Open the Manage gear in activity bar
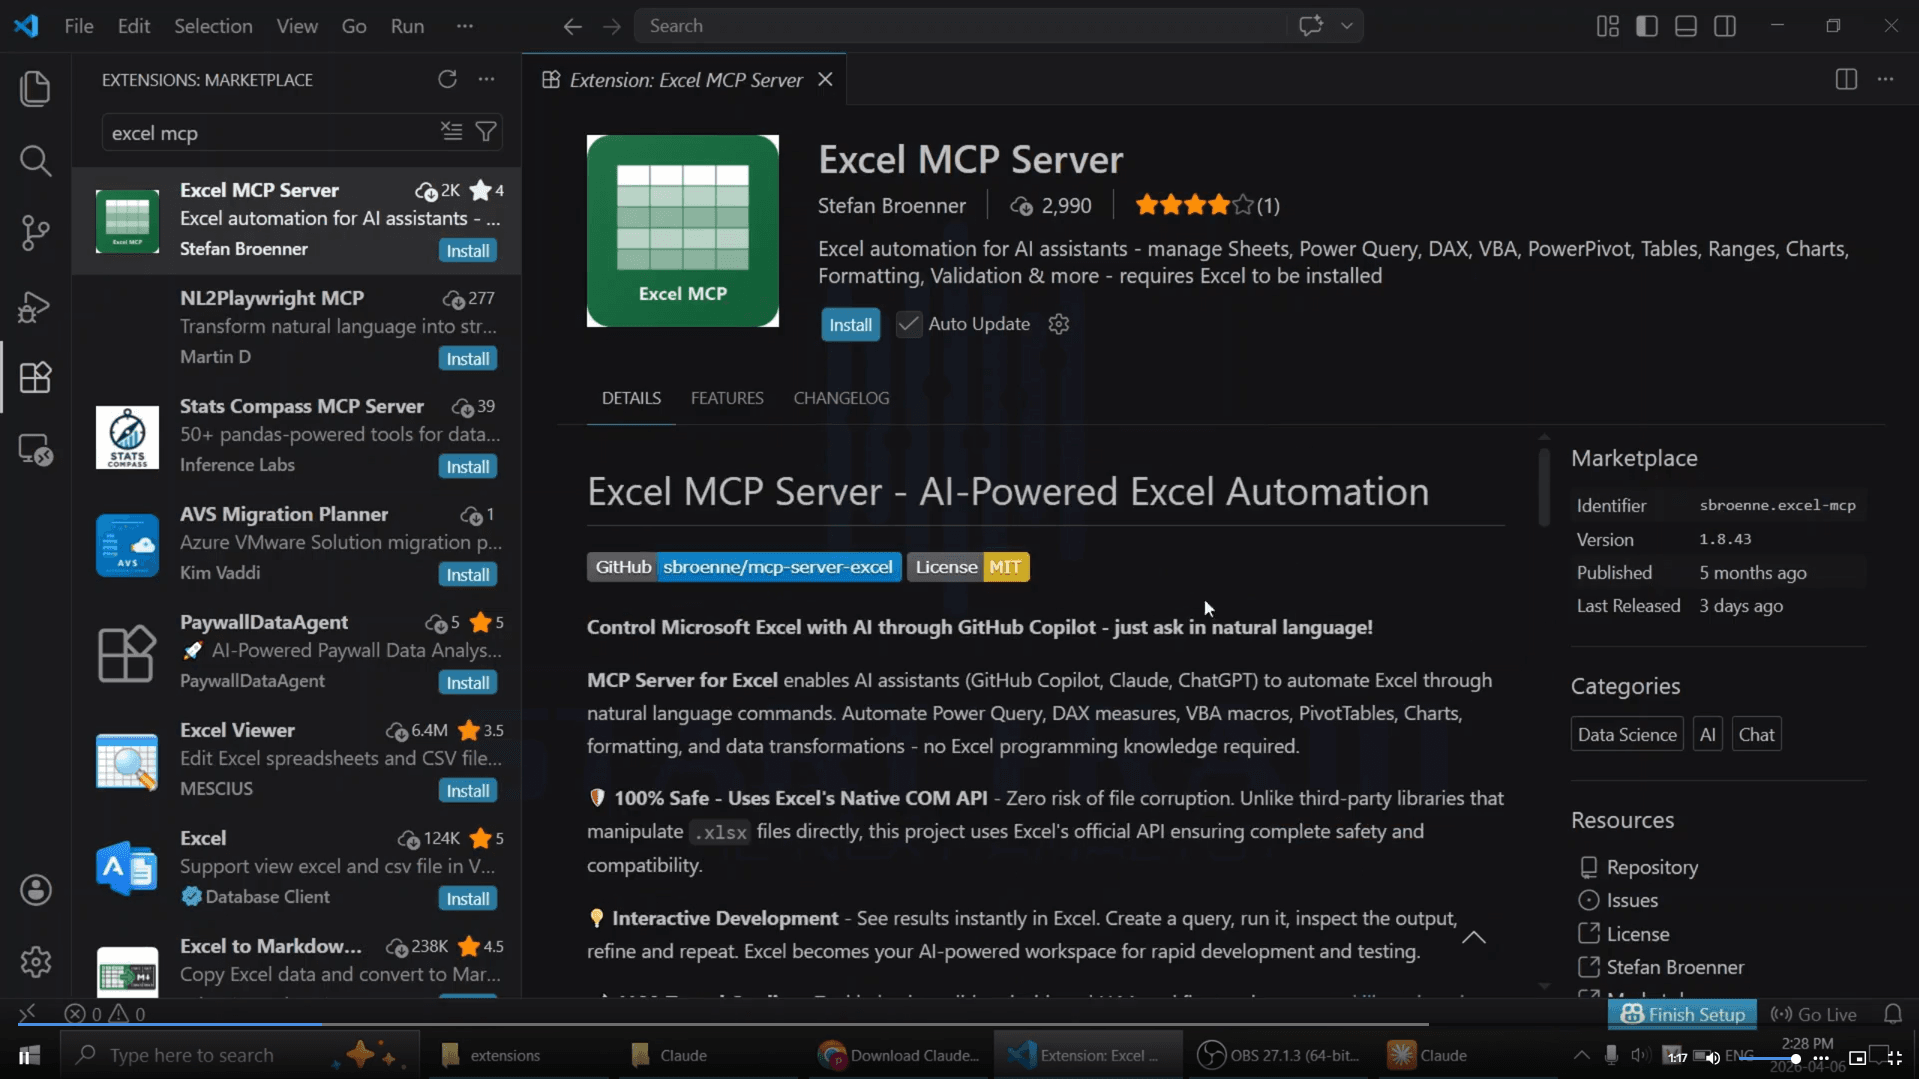 pos(35,962)
